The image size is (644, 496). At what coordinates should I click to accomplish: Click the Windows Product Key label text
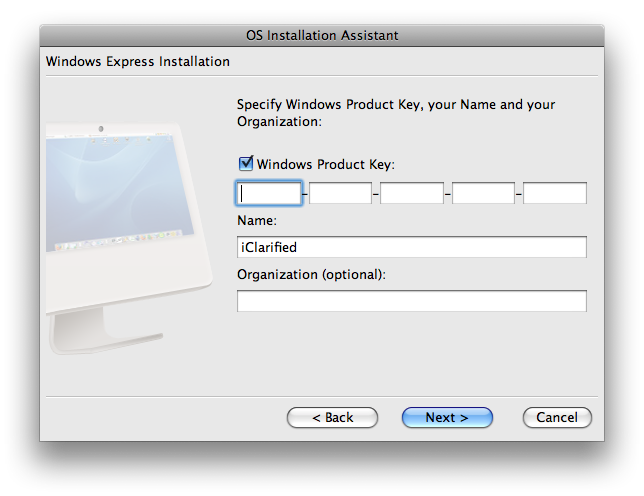coord(326,164)
